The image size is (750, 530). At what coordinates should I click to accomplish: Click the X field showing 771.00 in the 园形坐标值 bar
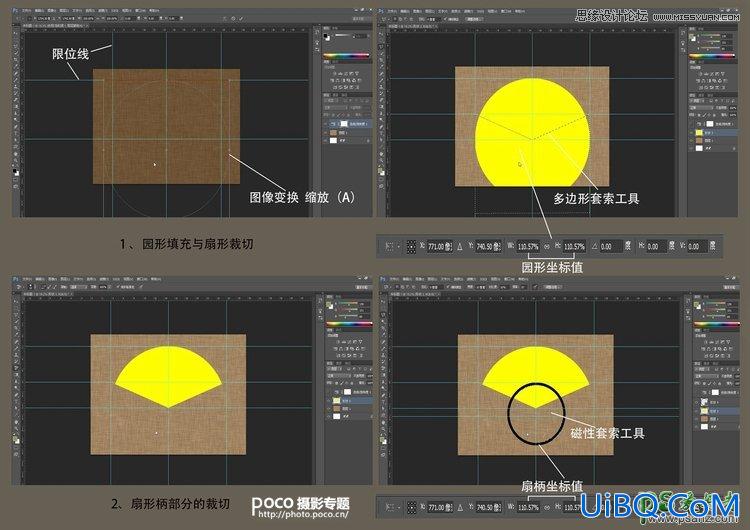coord(440,246)
